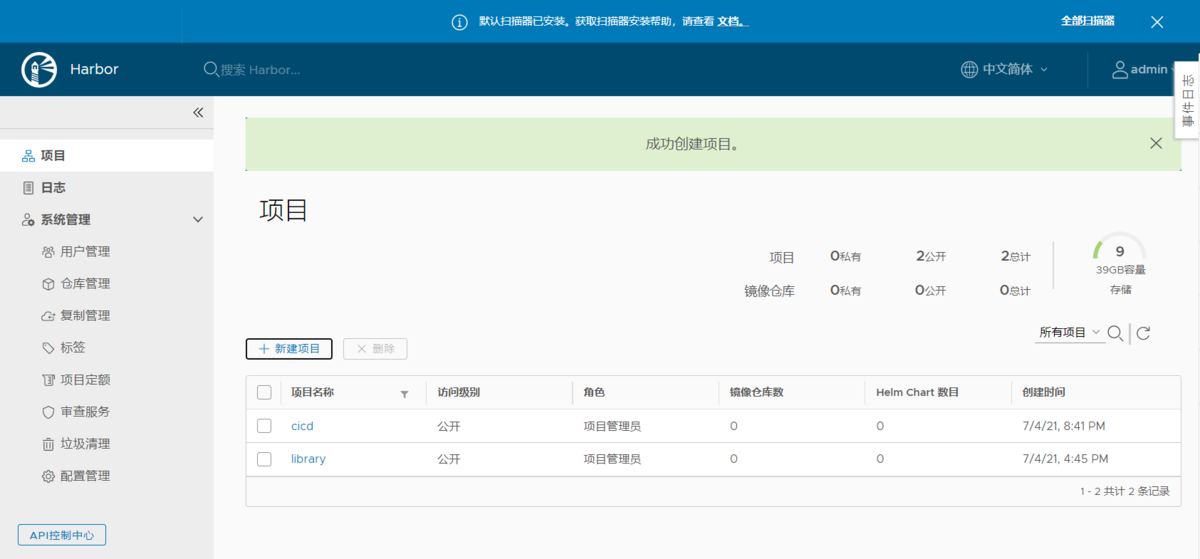Check the library project checkbox

pyautogui.click(x=264, y=459)
